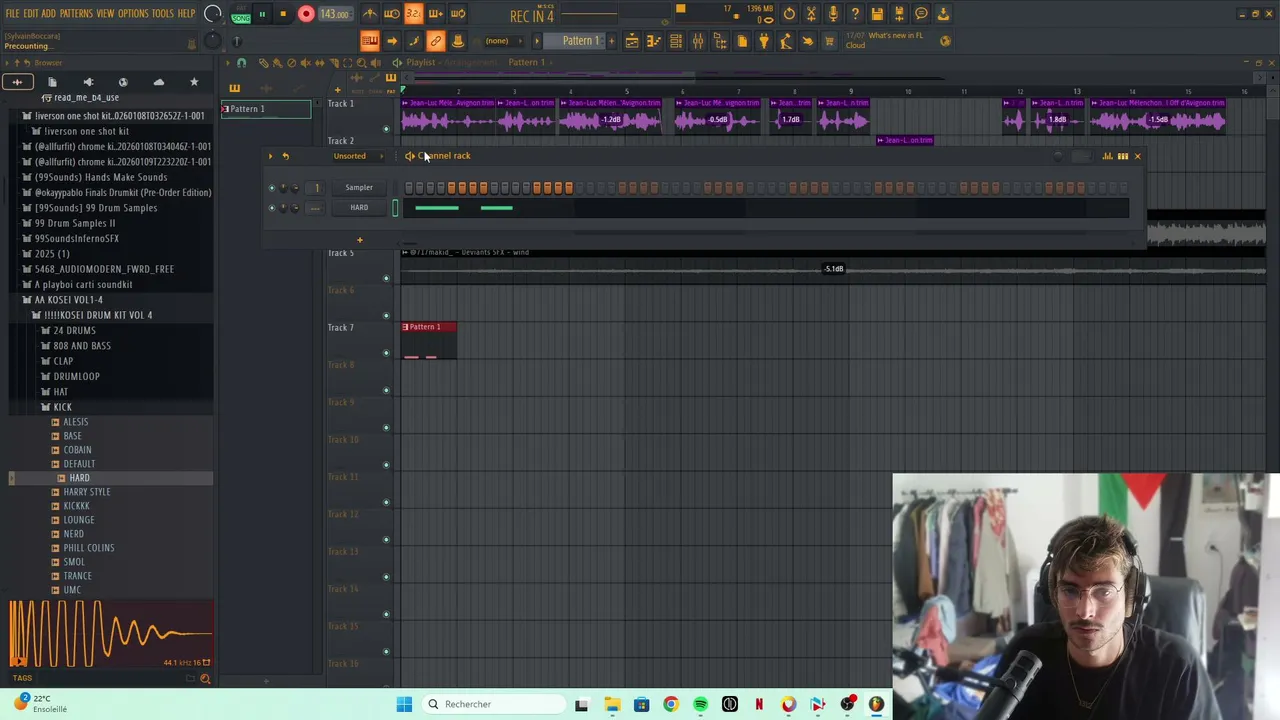Image resolution: width=1280 pixels, height=720 pixels.
Task: Open the audio editor scissors icon
Action: [811, 14]
